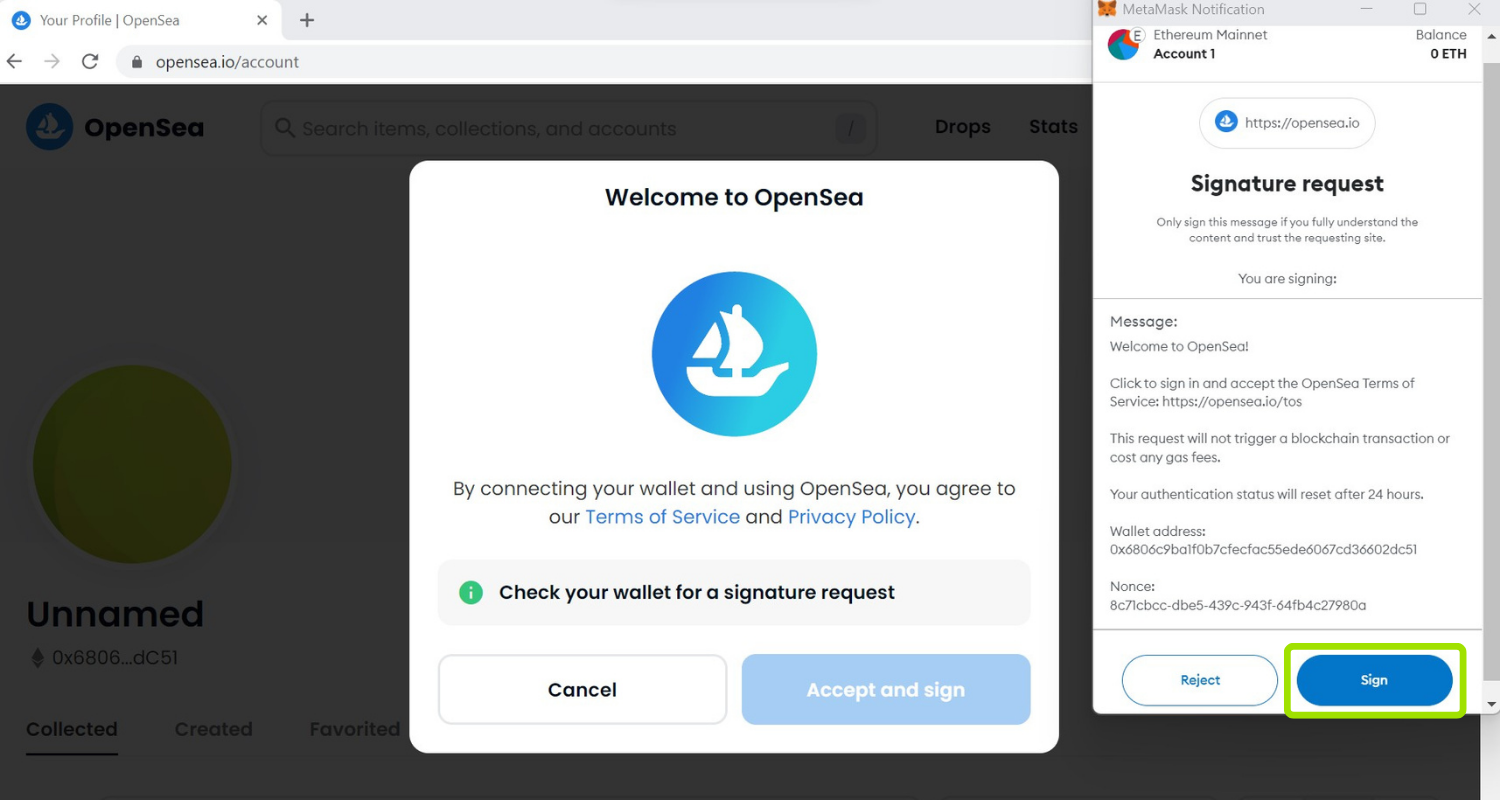This screenshot has height=800, width=1500.
Task: Click the MetaMask account avatar icon
Action: coord(1124,44)
